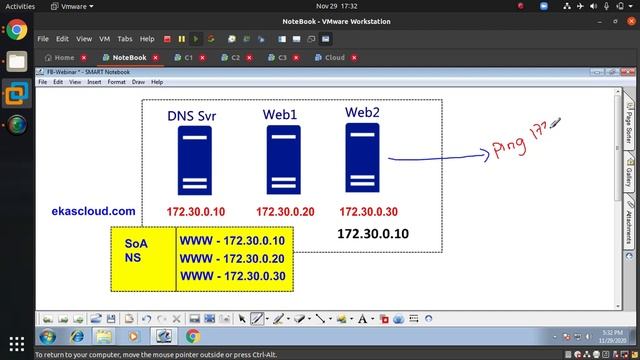This screenshot has height=360, width=640.
Task: Click the red fill color tool icon
Action: click(384, 319)
